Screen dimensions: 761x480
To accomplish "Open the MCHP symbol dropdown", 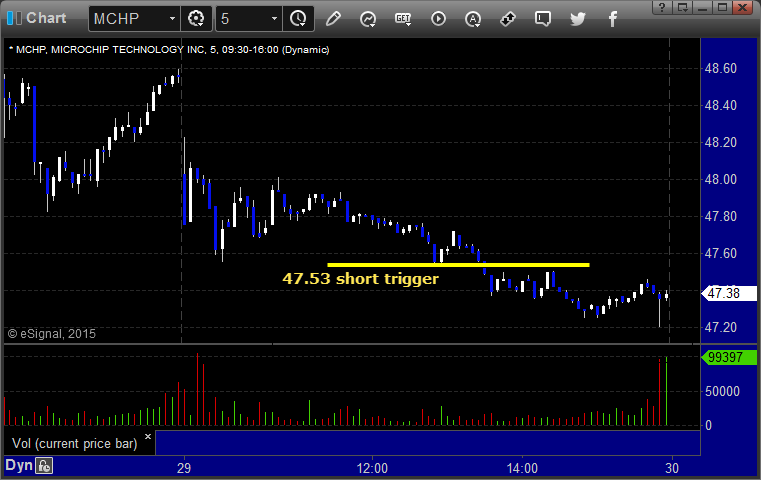I will 172,19.
